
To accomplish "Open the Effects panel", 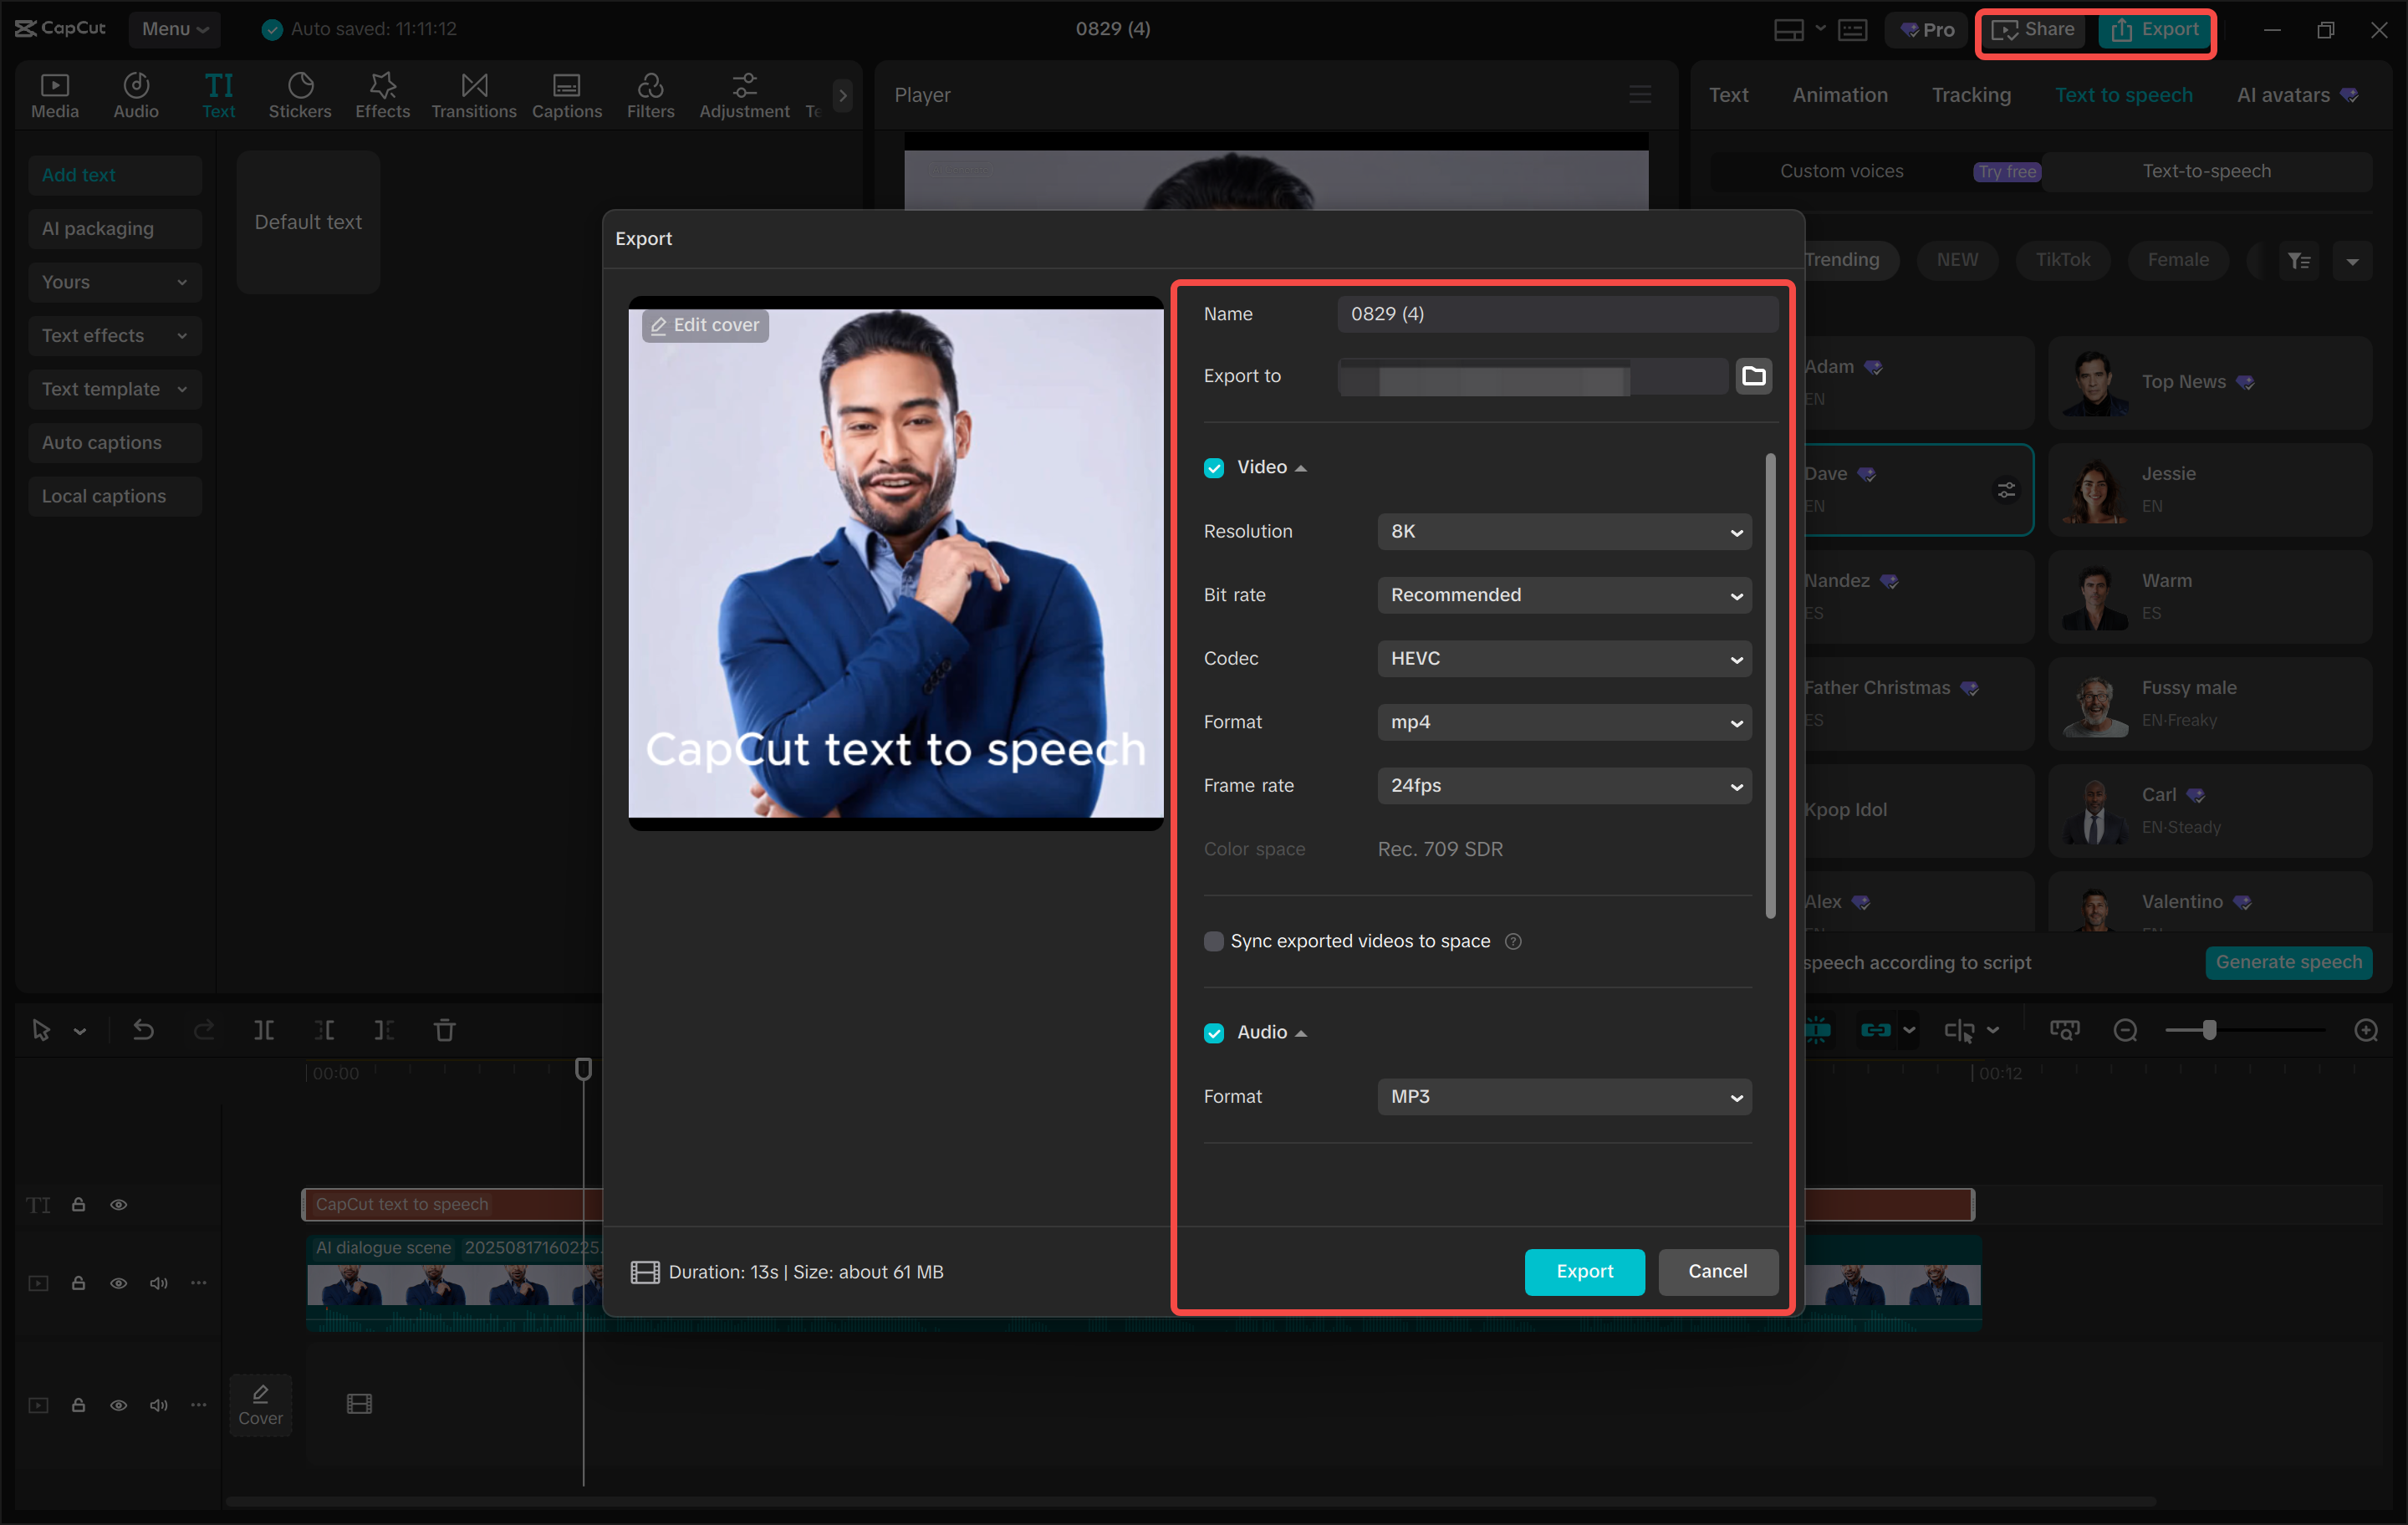I will coord(382,94).
